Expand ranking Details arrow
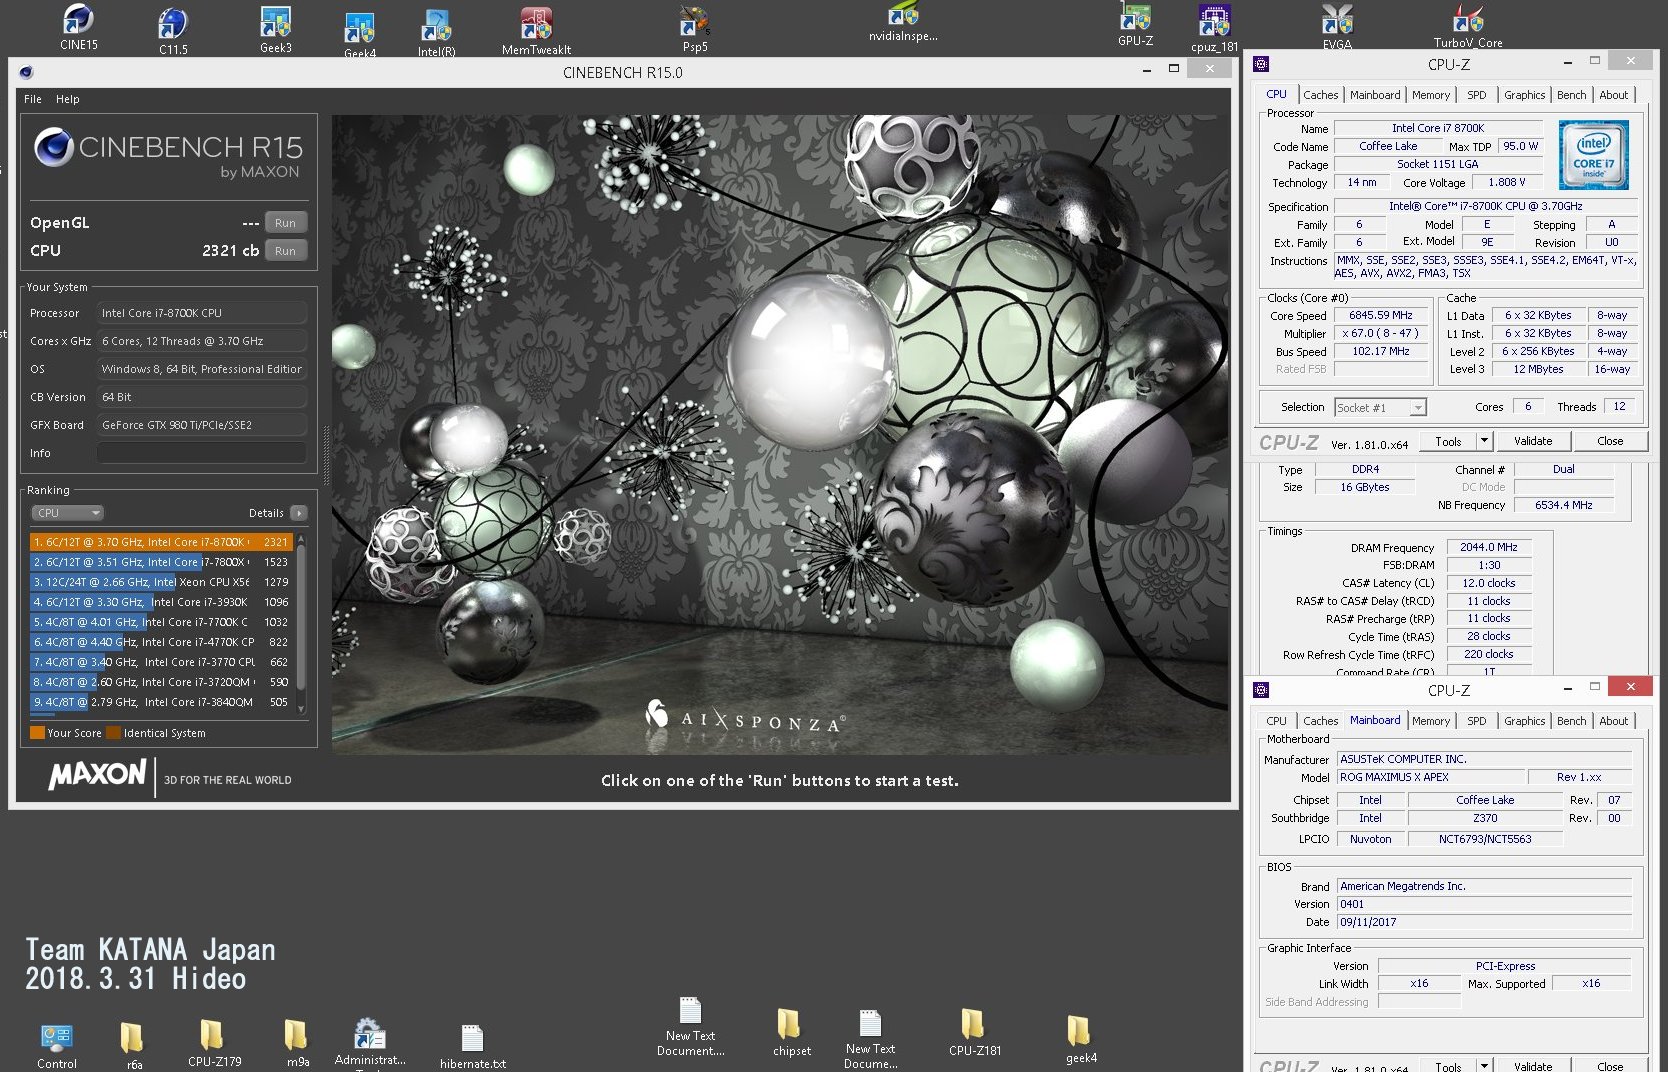 coord(298,513)
